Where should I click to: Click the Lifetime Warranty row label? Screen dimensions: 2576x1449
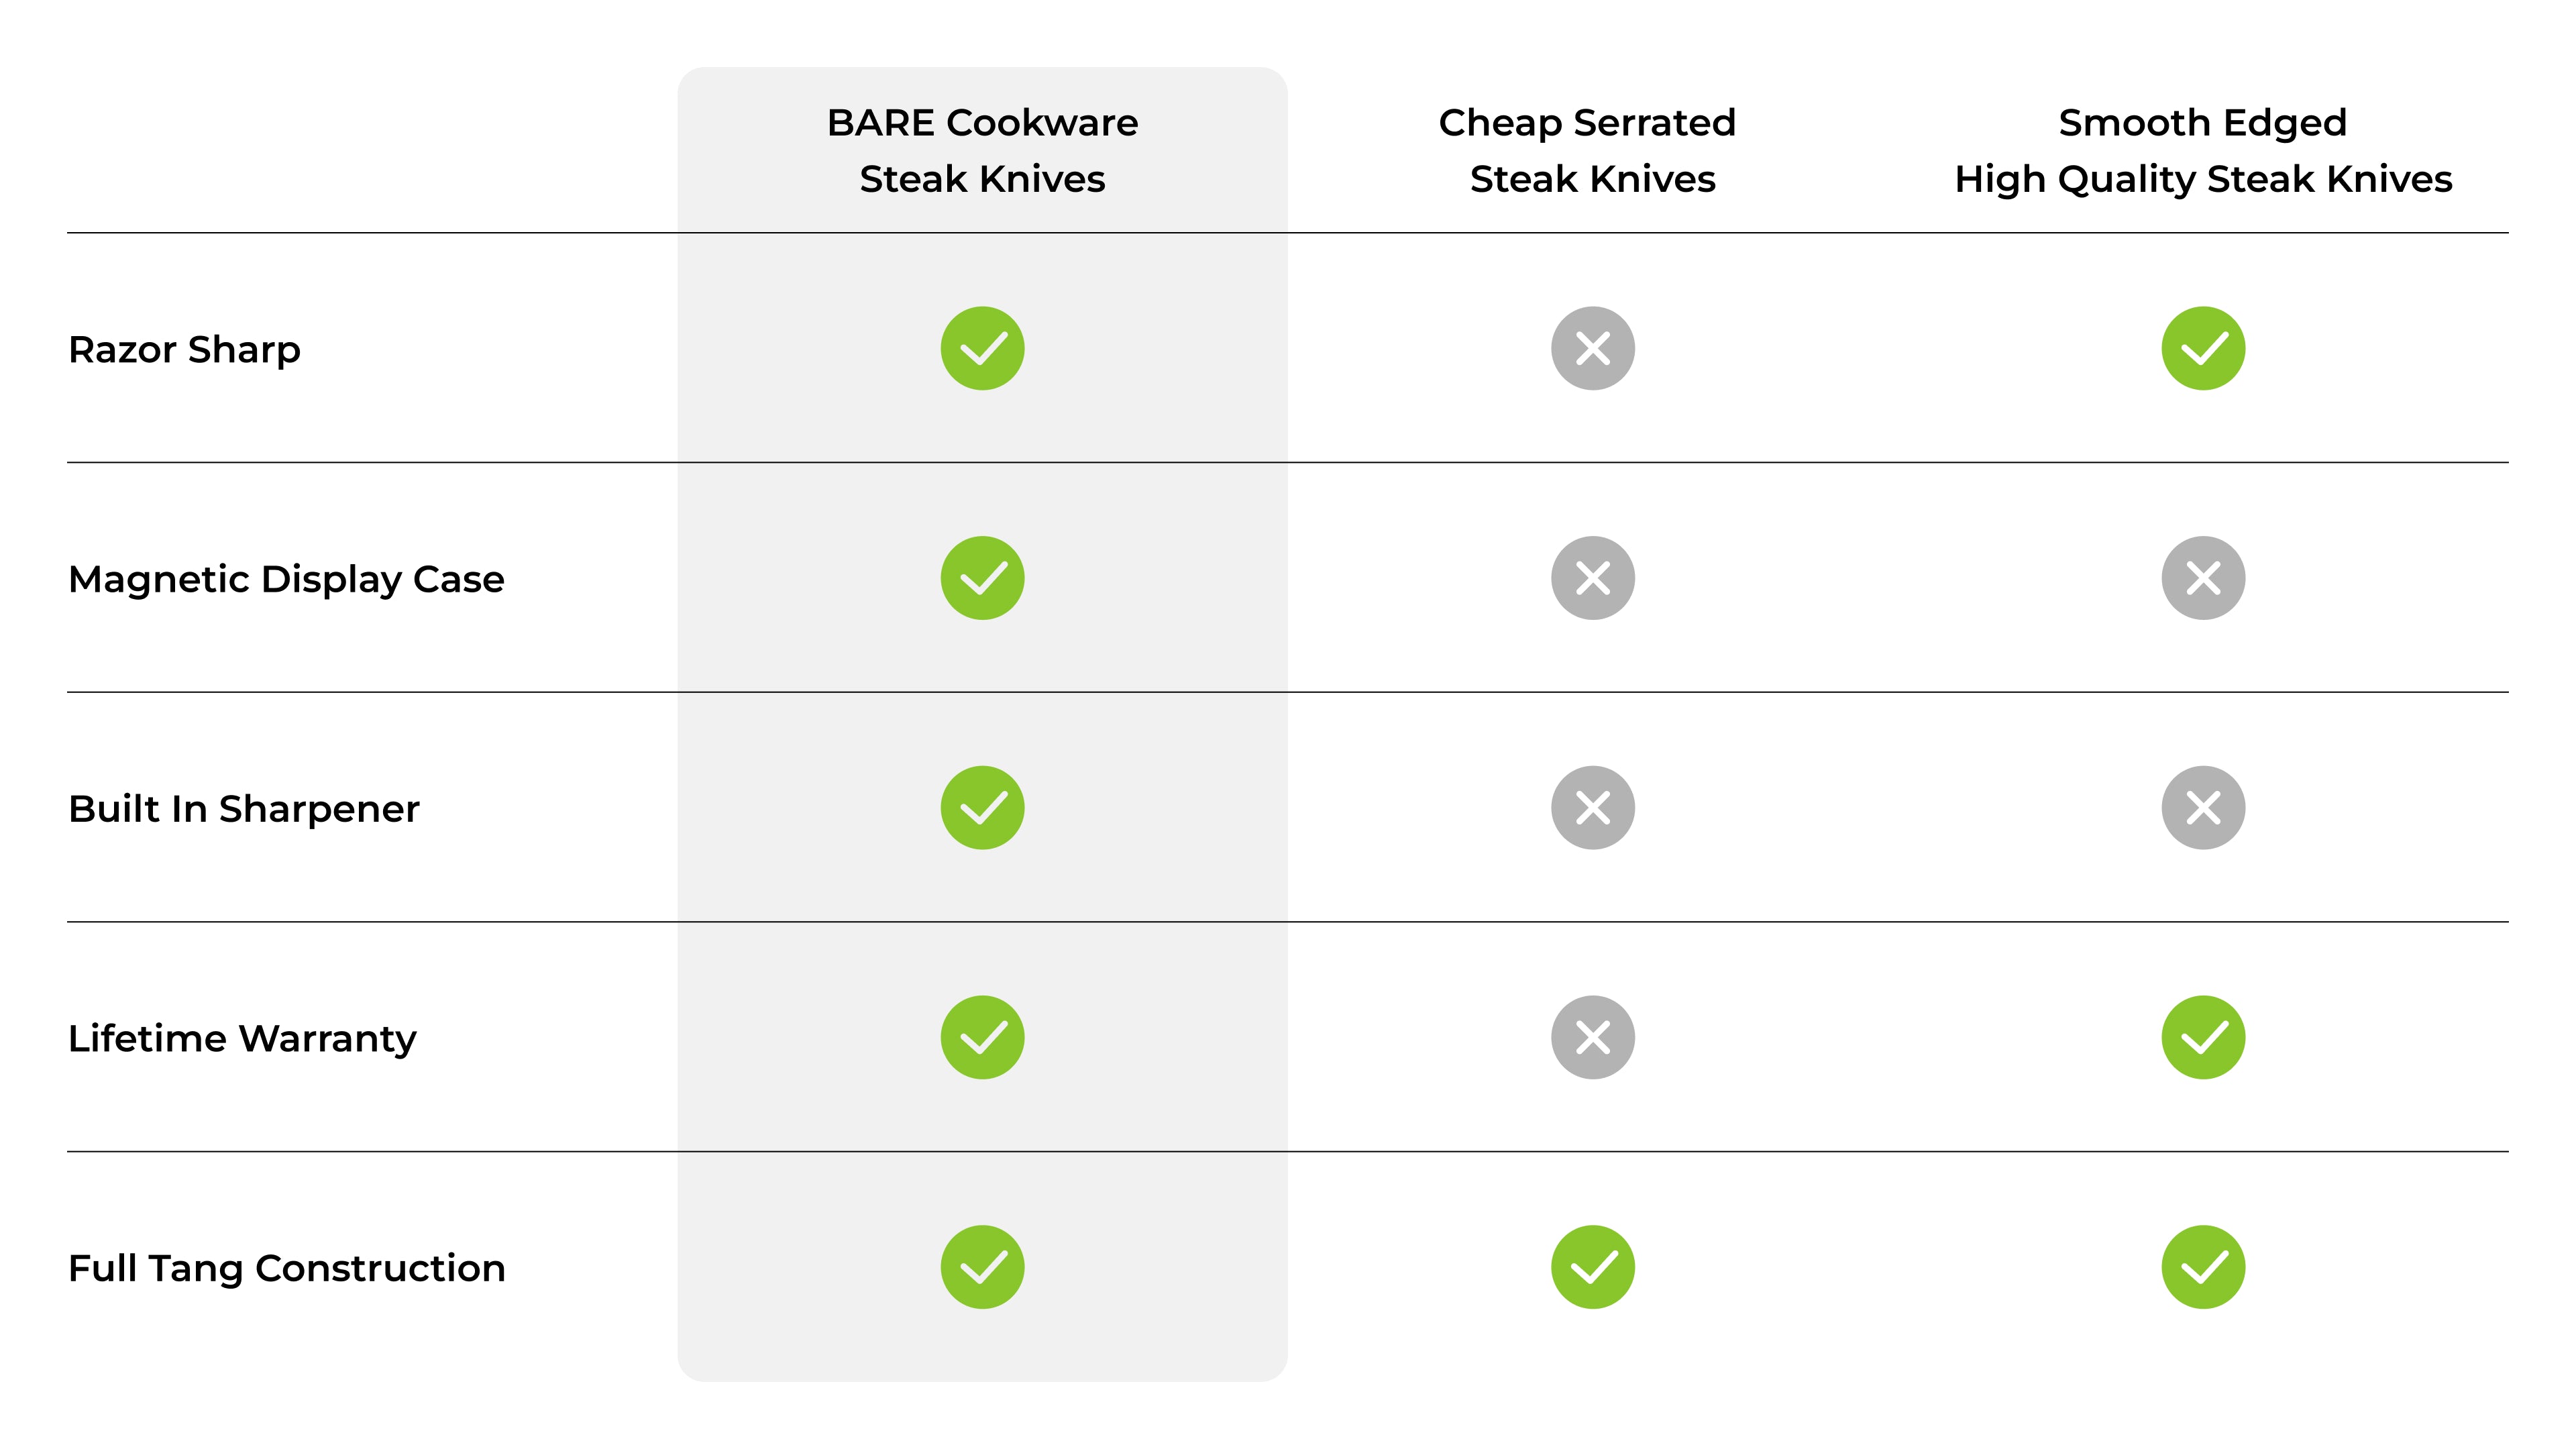(242, 1039)
